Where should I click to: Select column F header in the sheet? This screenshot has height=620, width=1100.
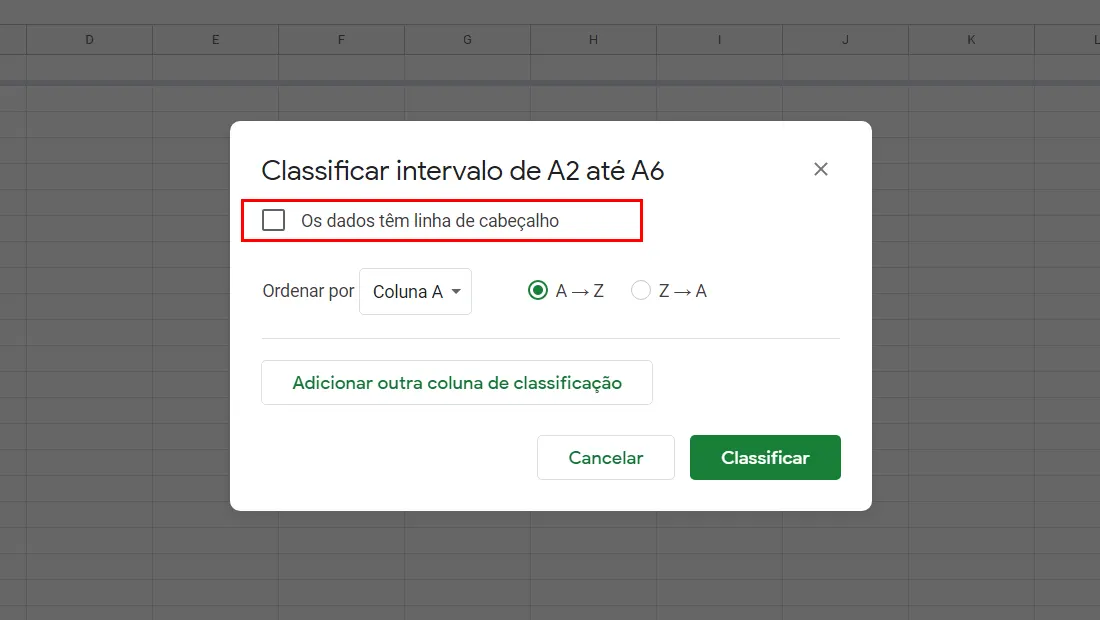coord(341,40)
